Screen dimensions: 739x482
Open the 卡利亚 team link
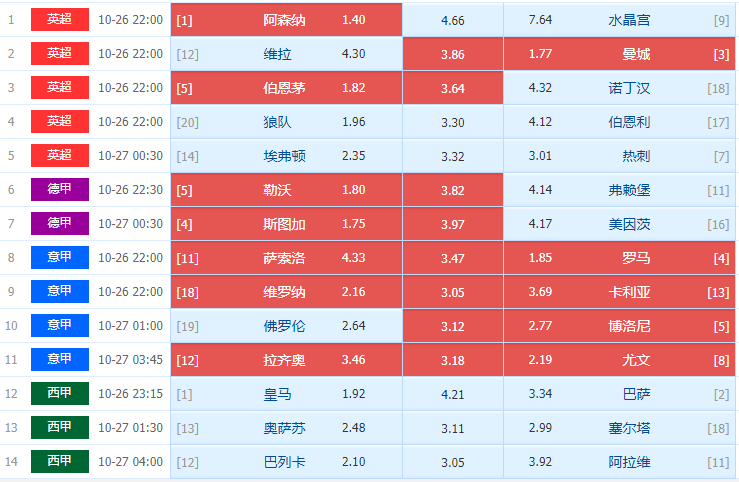tap(630, 291)
